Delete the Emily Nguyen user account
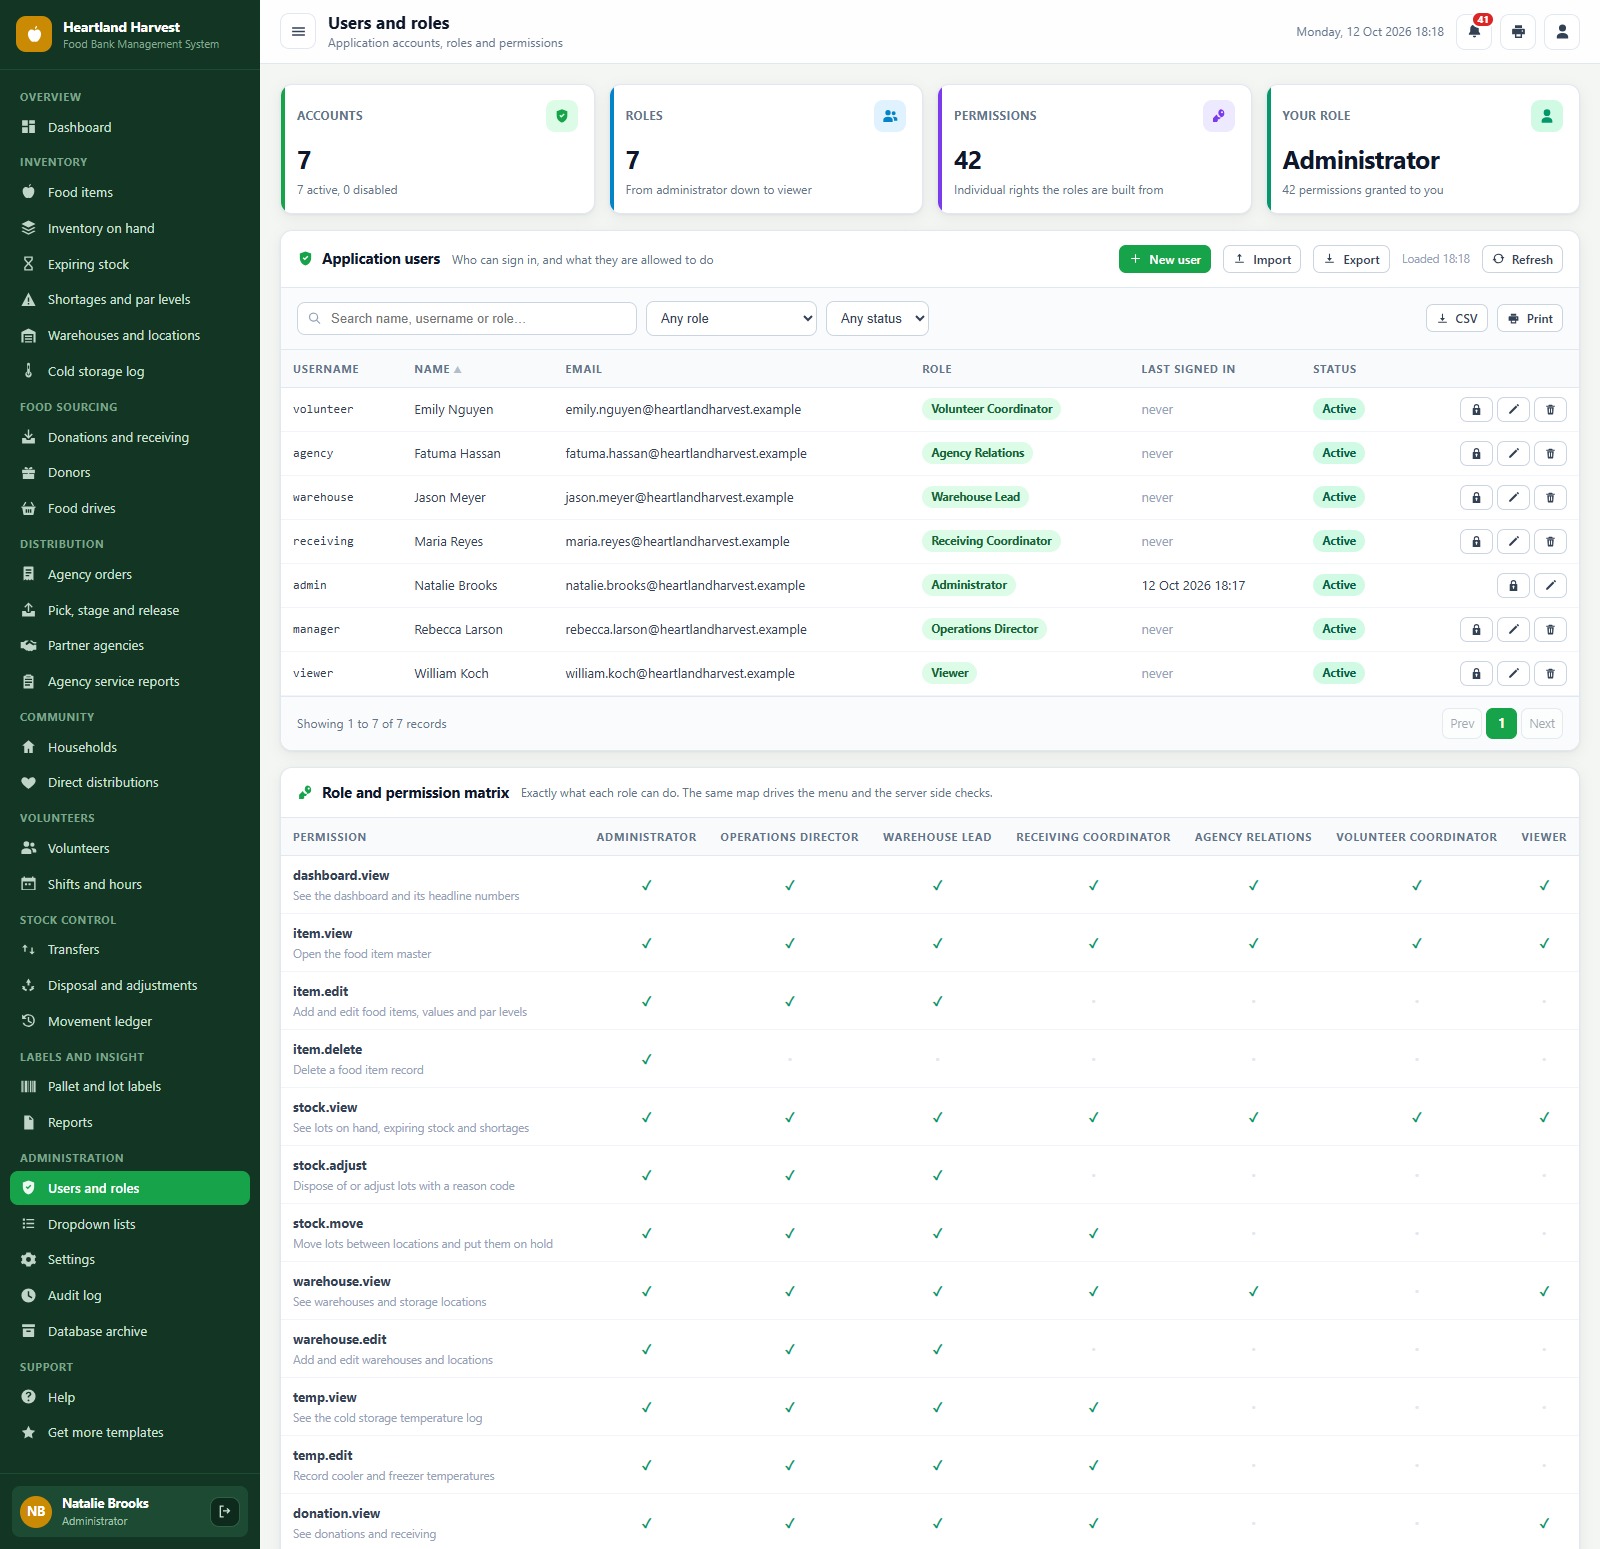1600x1549 pixels. (x=1550, y=409)
